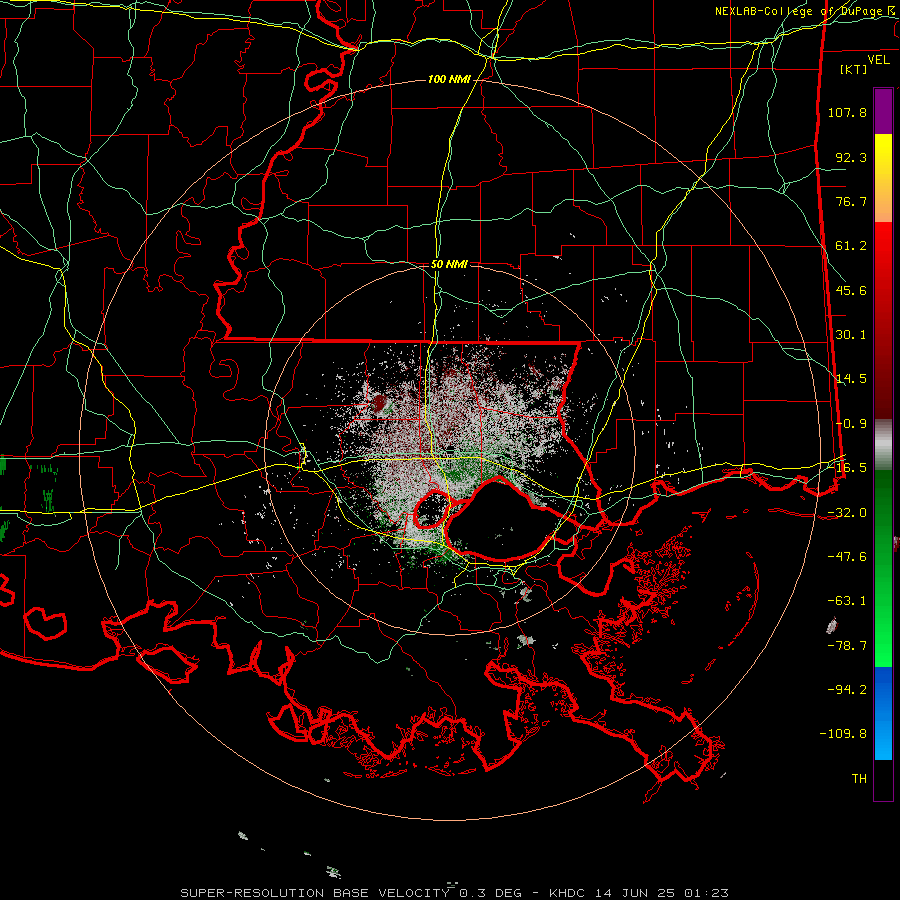The image size is (900, 900).
Task: Click the -47.6 velocity scale value
Action: [847, 557]
